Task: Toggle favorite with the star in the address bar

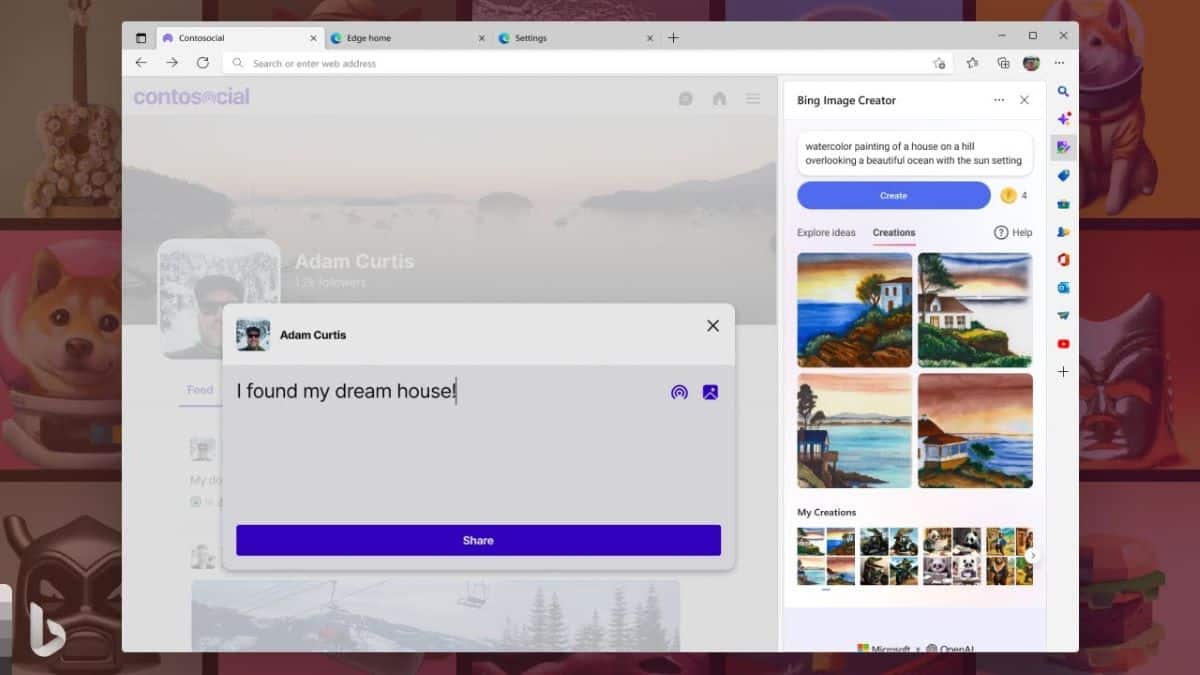Action: (x=972, y=62)
